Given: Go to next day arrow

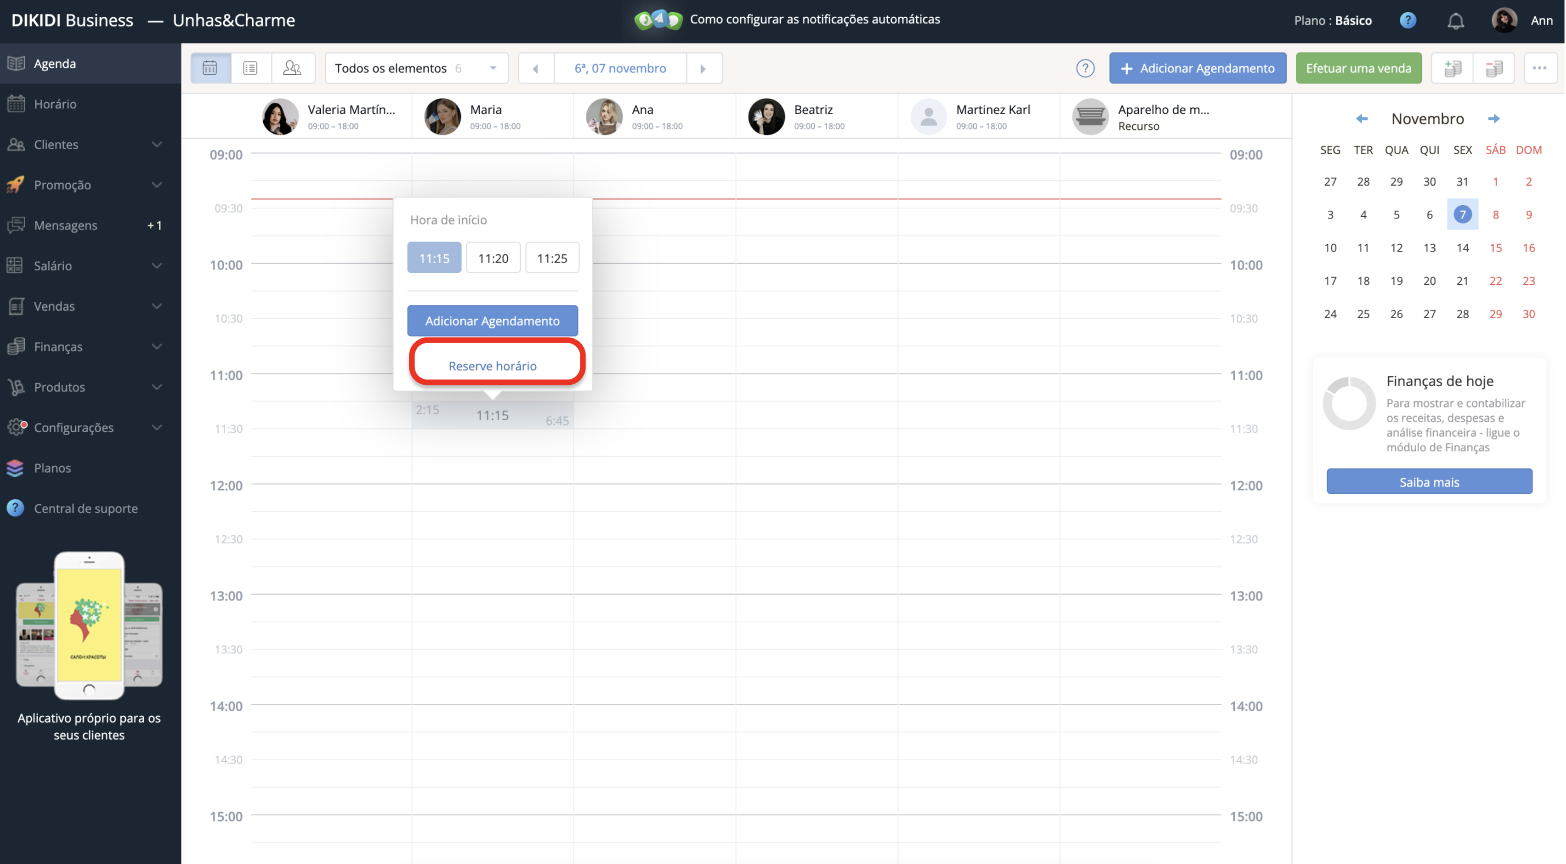Looking at the screenshot, I should tap(703, 68).
